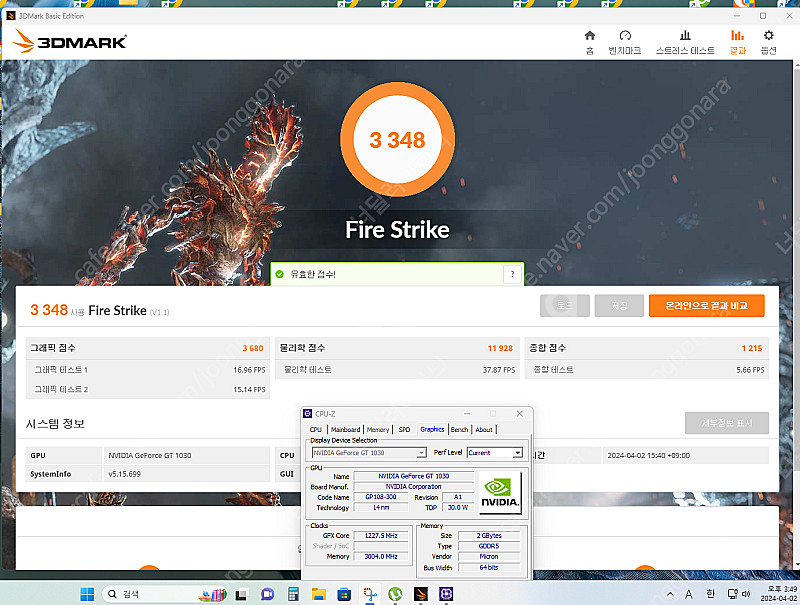Click the greyed-out load button
Screen dimensions: 800x605
[565, 306]
